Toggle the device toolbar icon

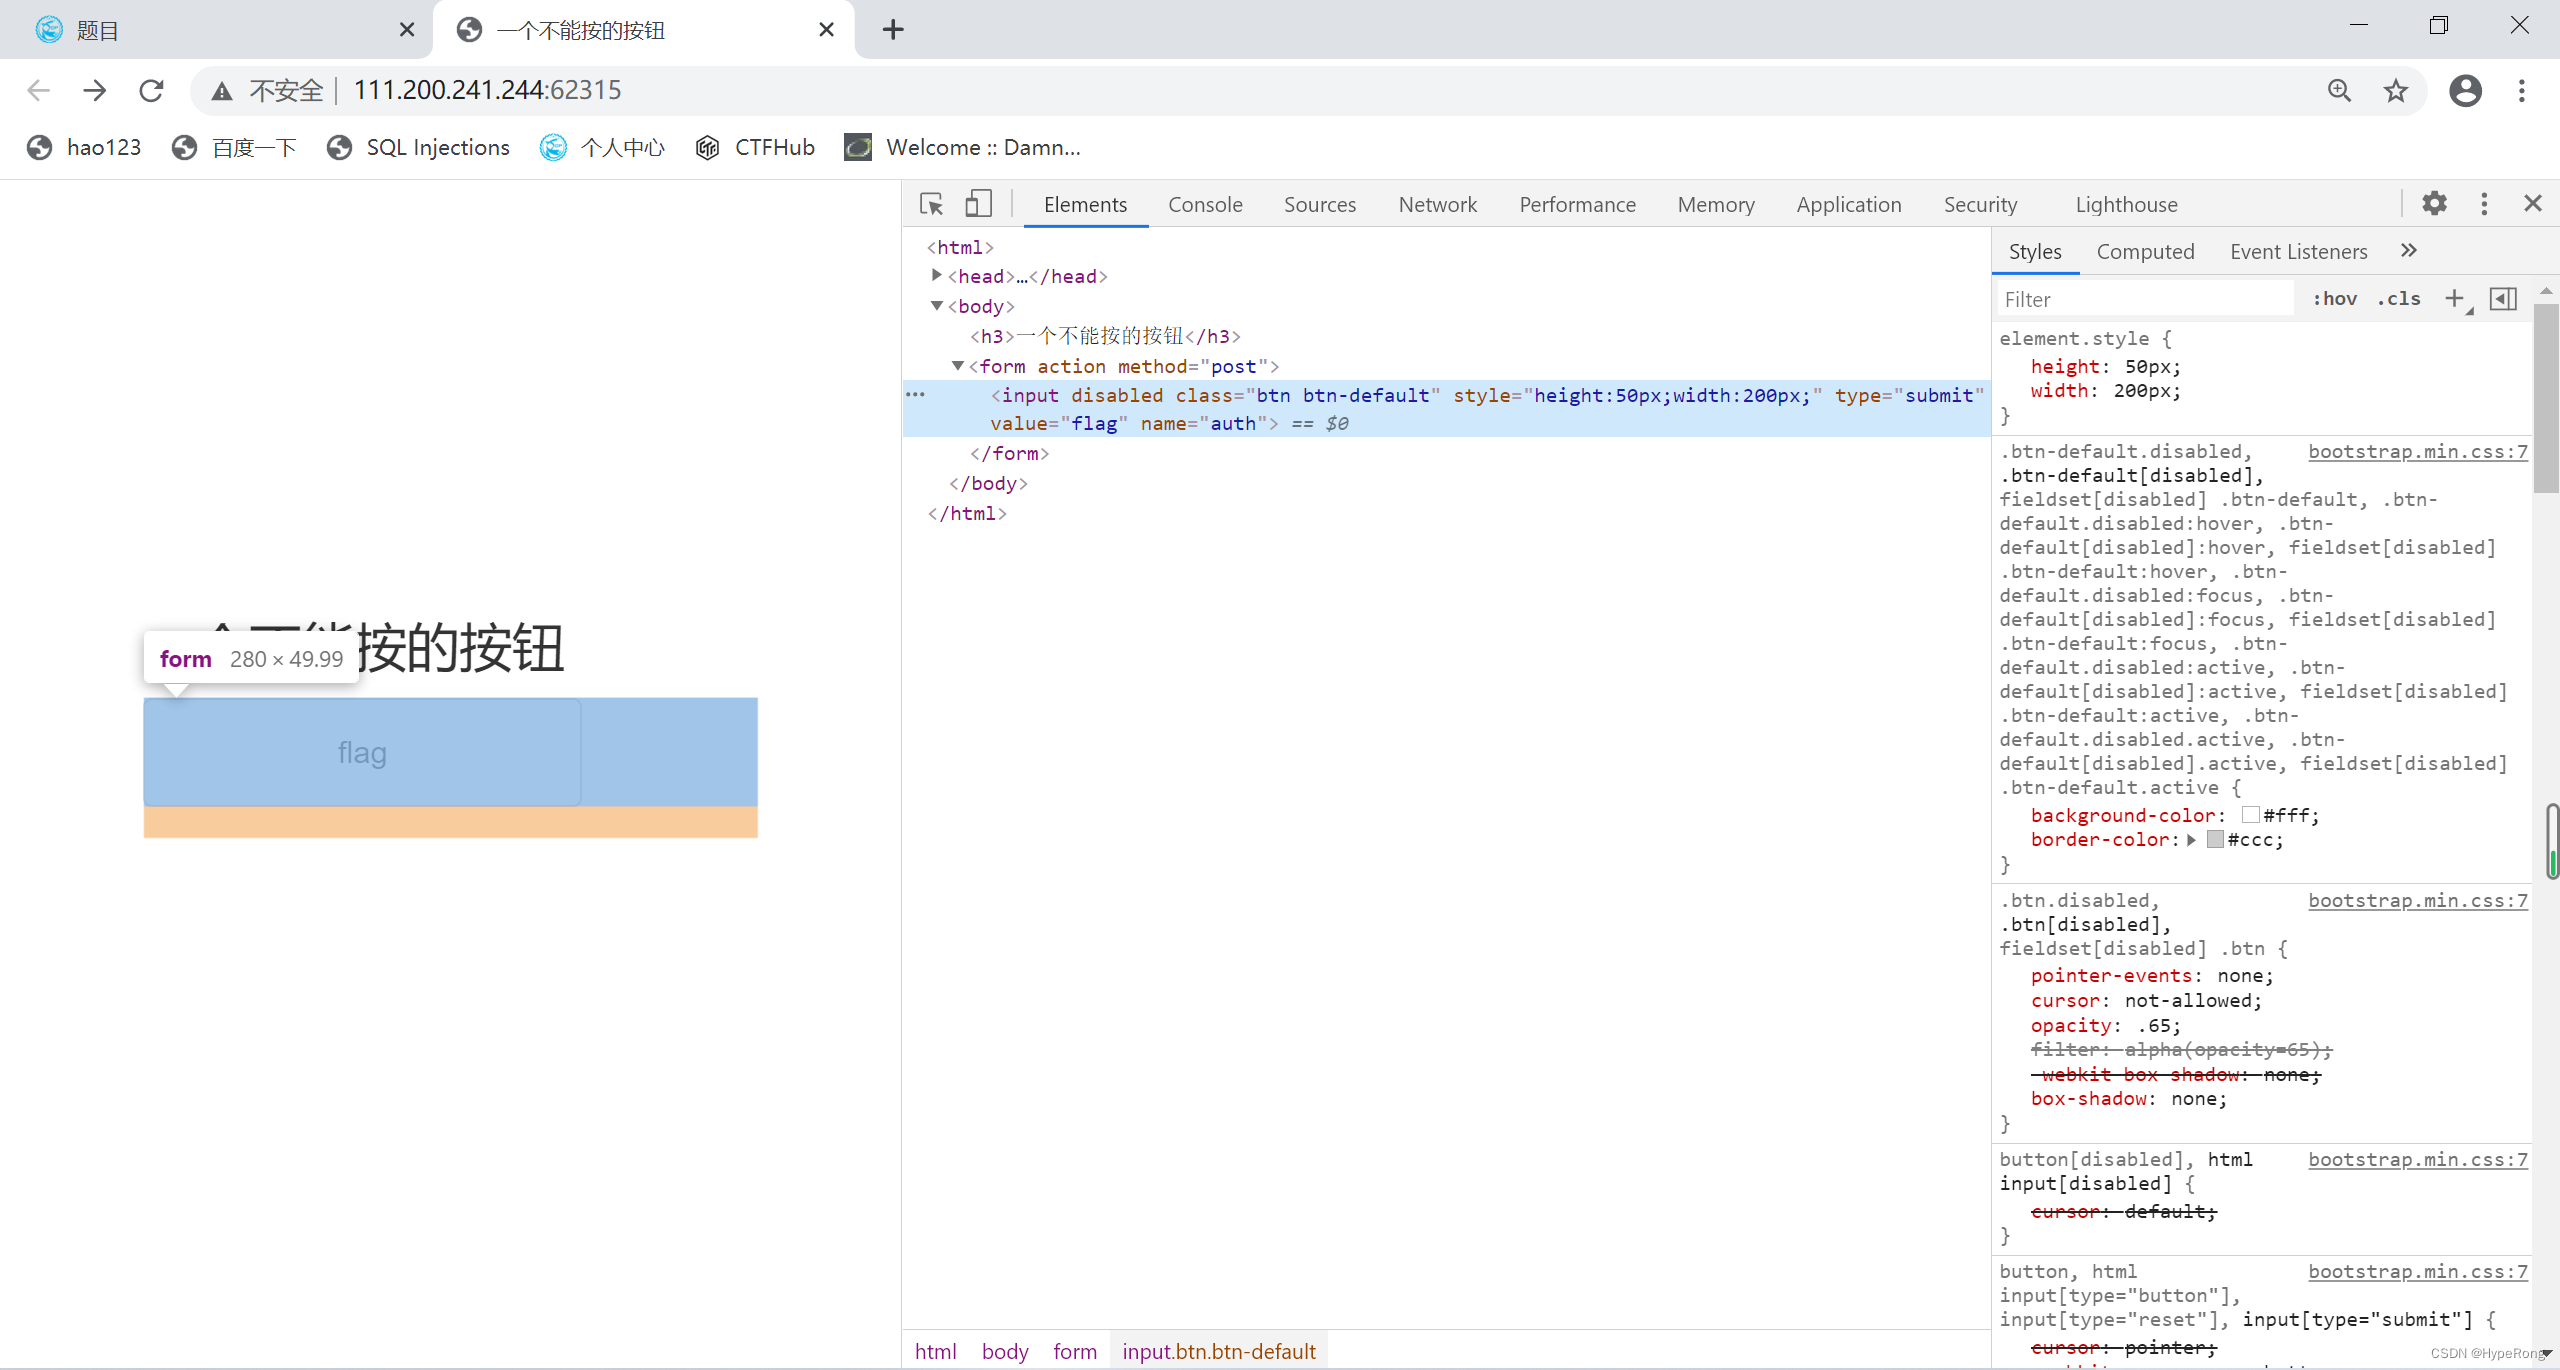tap(978, 204)
